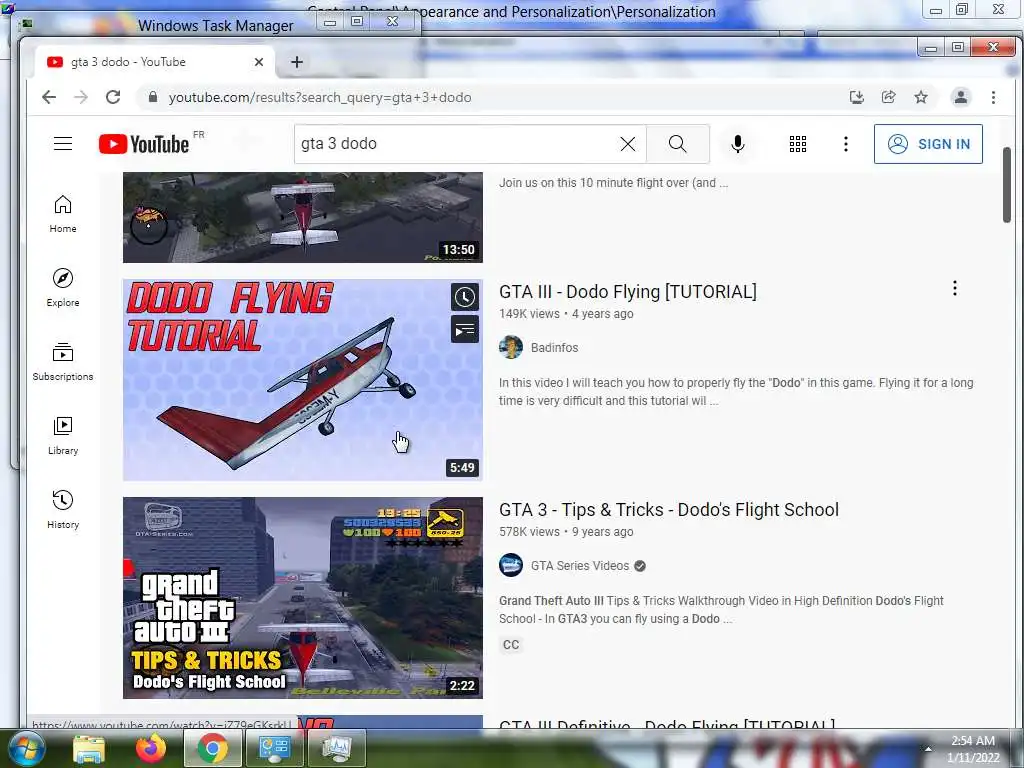Image resolution: width=1024 pixels, height=768 pixels.
Task: Open a new tab with plus button
Action: pyautogui.click(x=297, y=62)
